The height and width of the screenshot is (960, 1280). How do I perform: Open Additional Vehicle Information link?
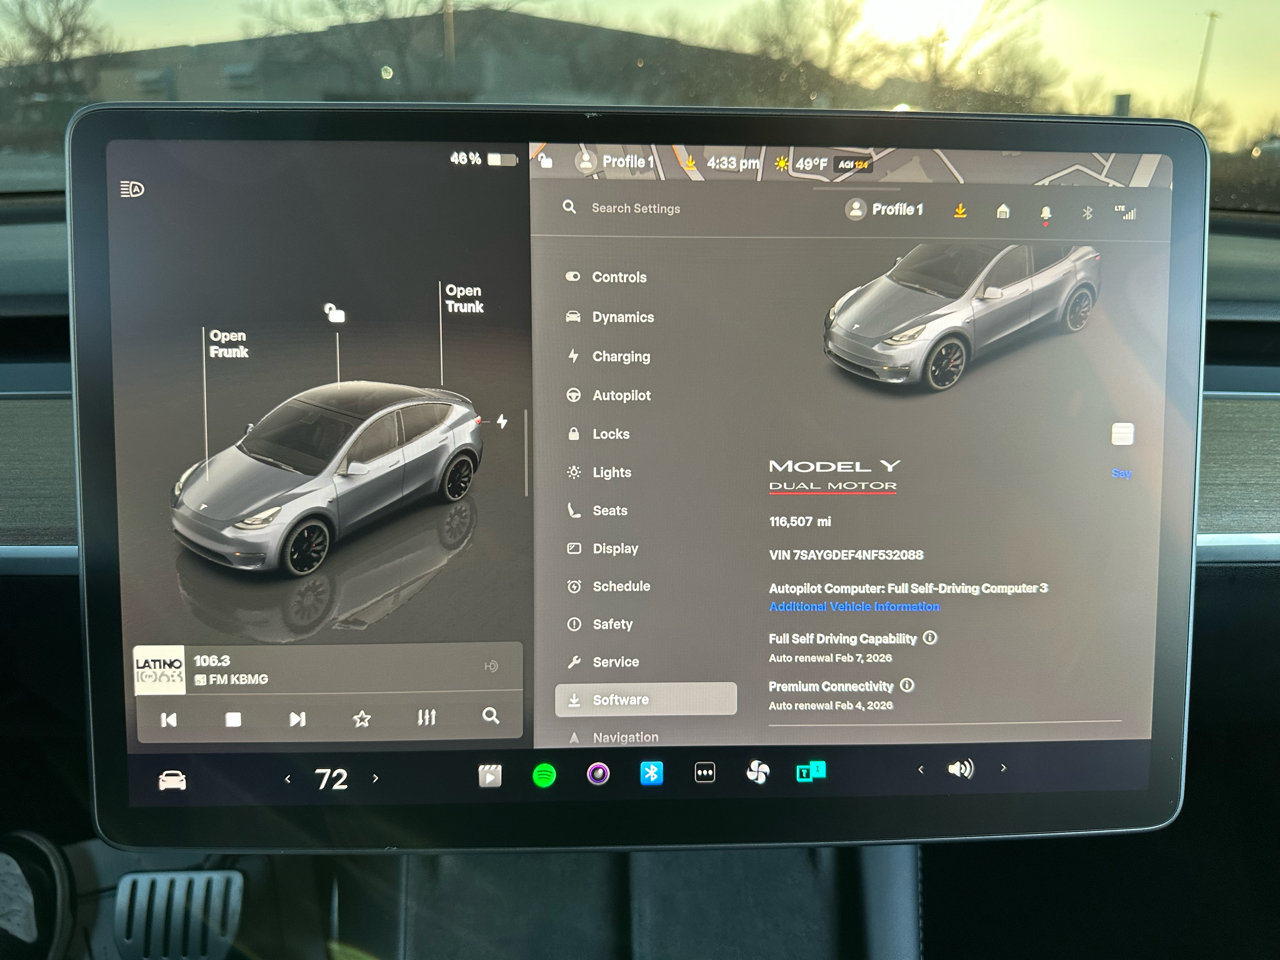tap(854, 607)
